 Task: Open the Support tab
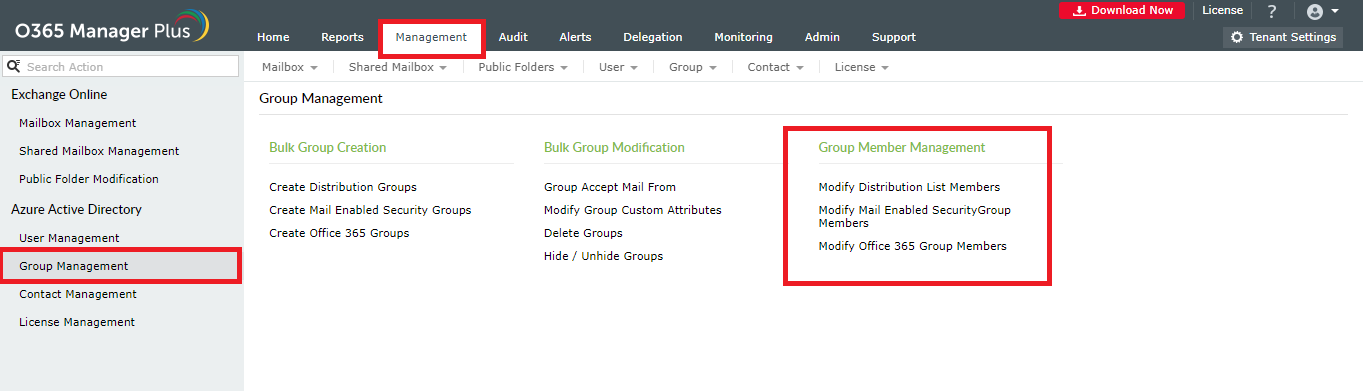(x=893, y=37)
